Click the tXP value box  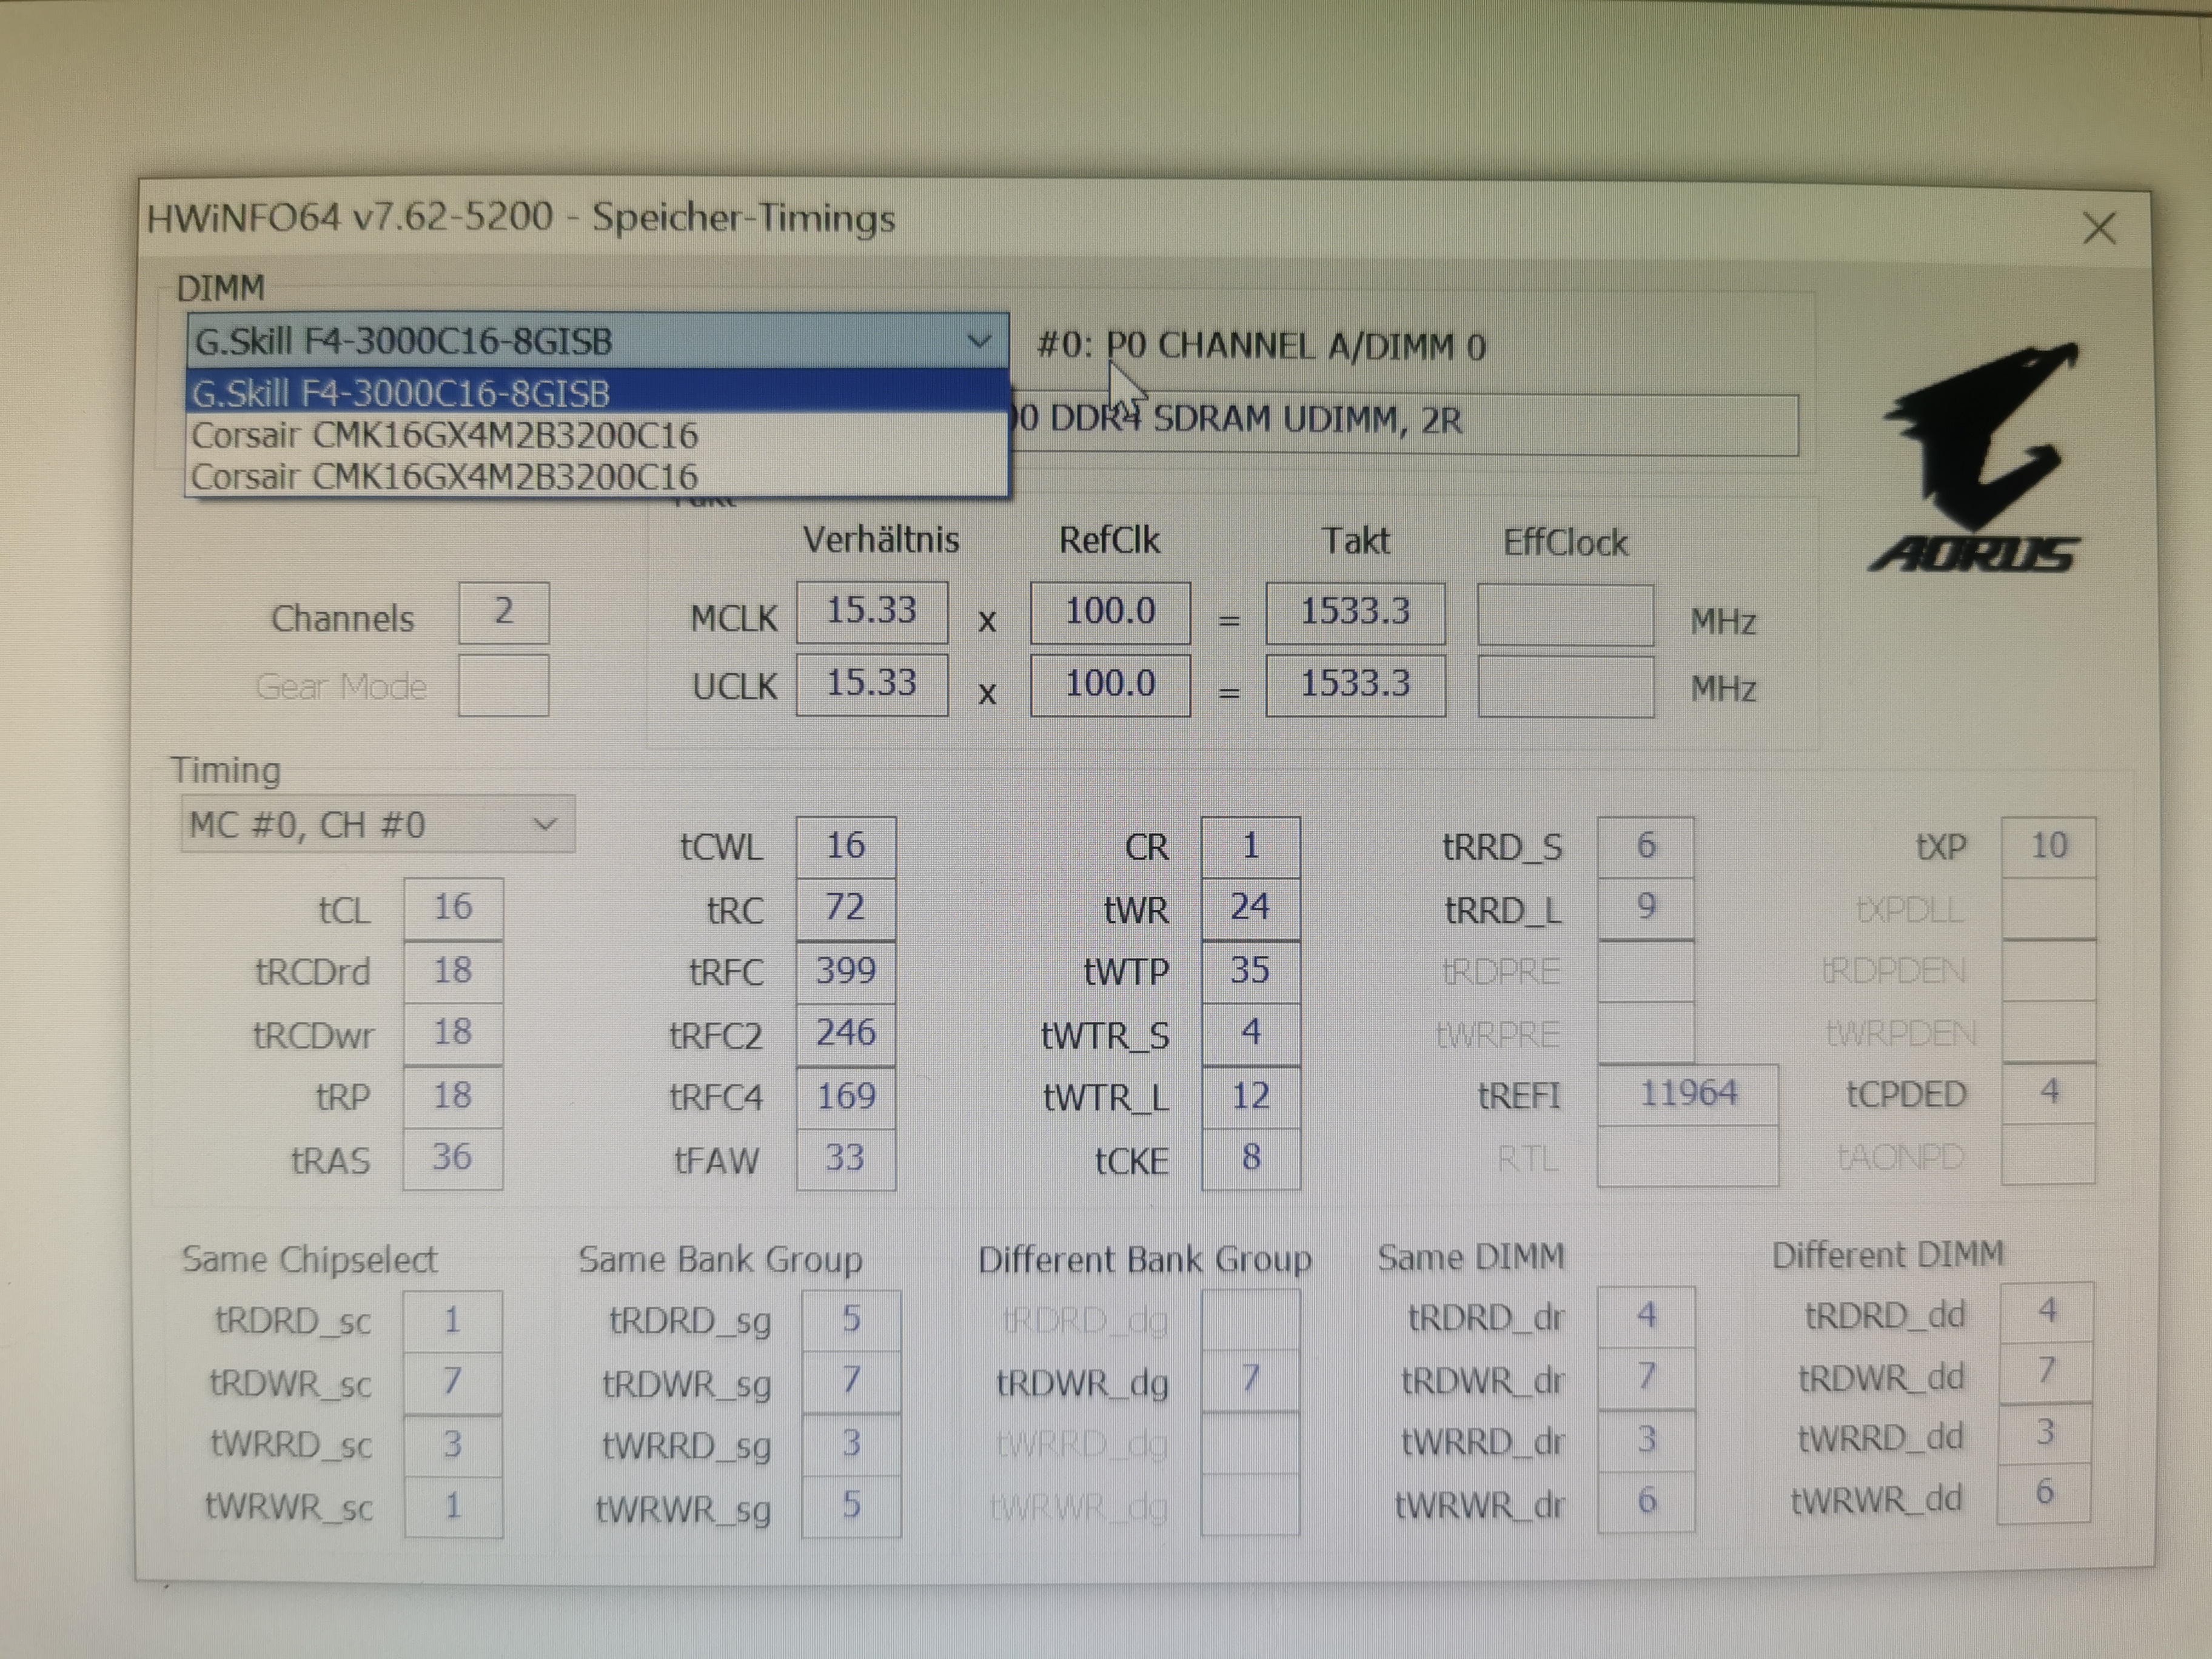point(2047,846)
